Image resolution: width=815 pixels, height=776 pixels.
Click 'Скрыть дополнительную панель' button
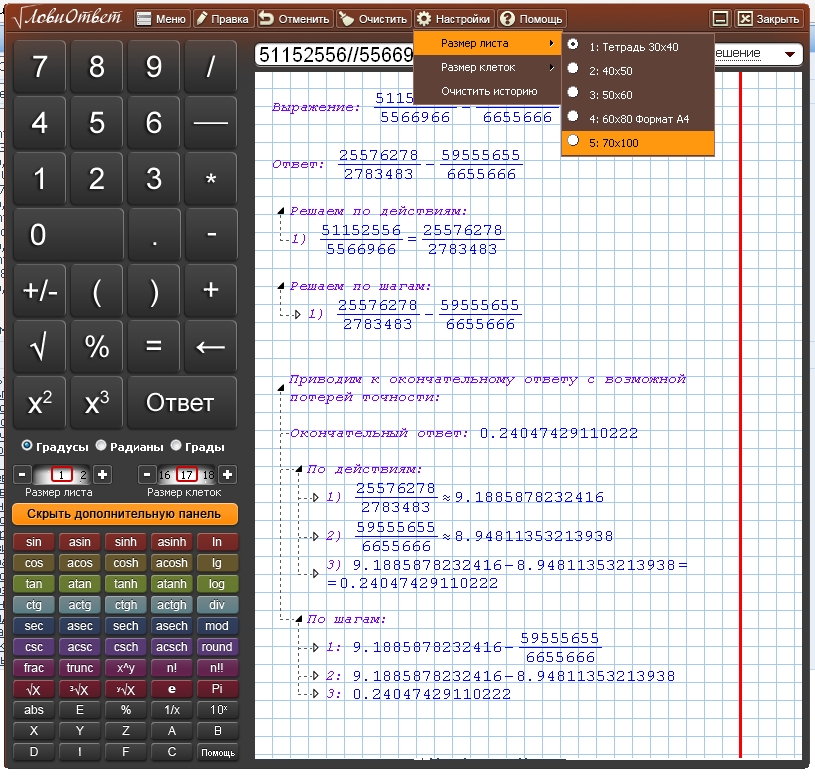pyautogui.click(x=125, y=514)
